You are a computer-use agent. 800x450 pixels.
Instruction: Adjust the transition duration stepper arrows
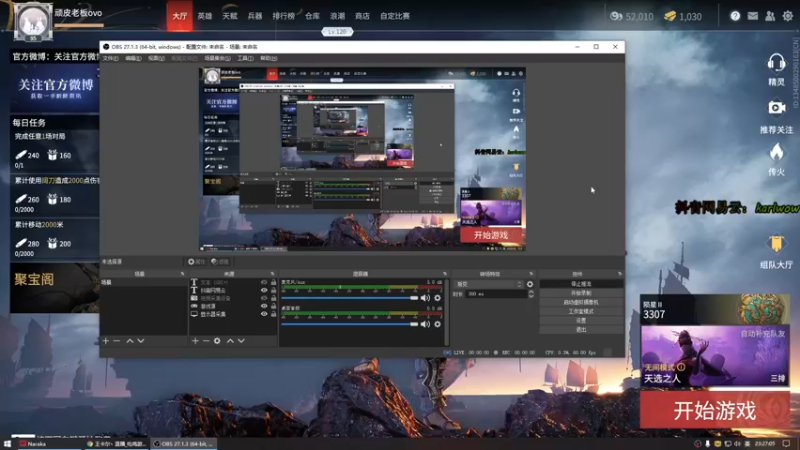(531, 294)
